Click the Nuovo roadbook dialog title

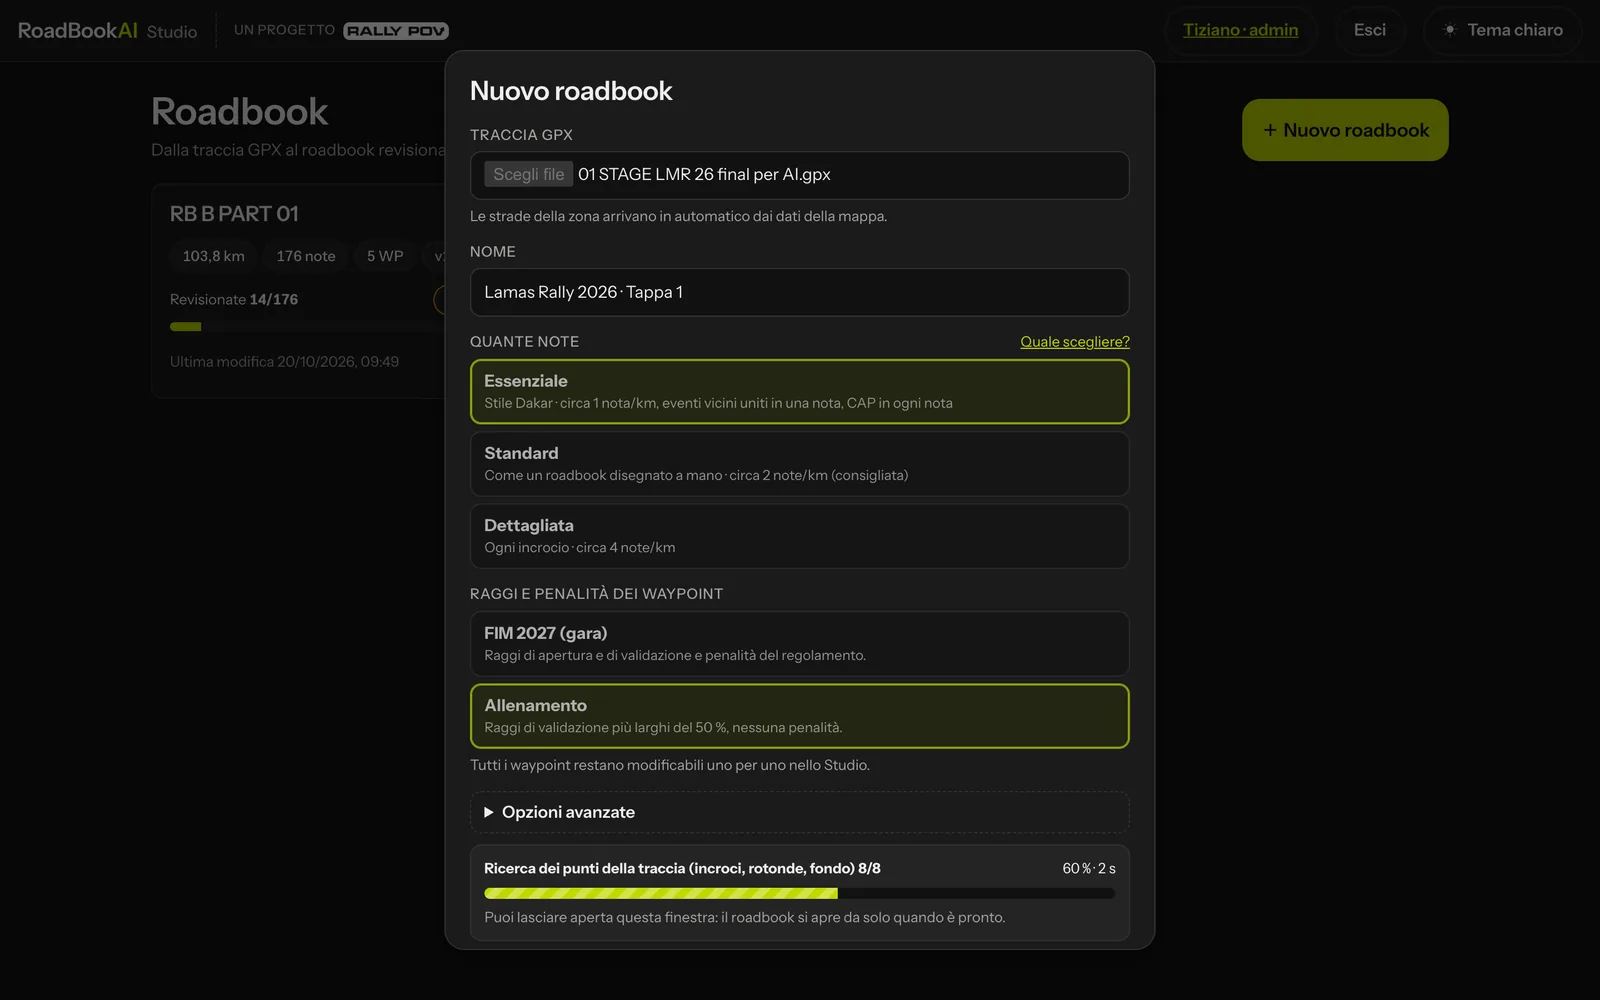tap(571, 91)
